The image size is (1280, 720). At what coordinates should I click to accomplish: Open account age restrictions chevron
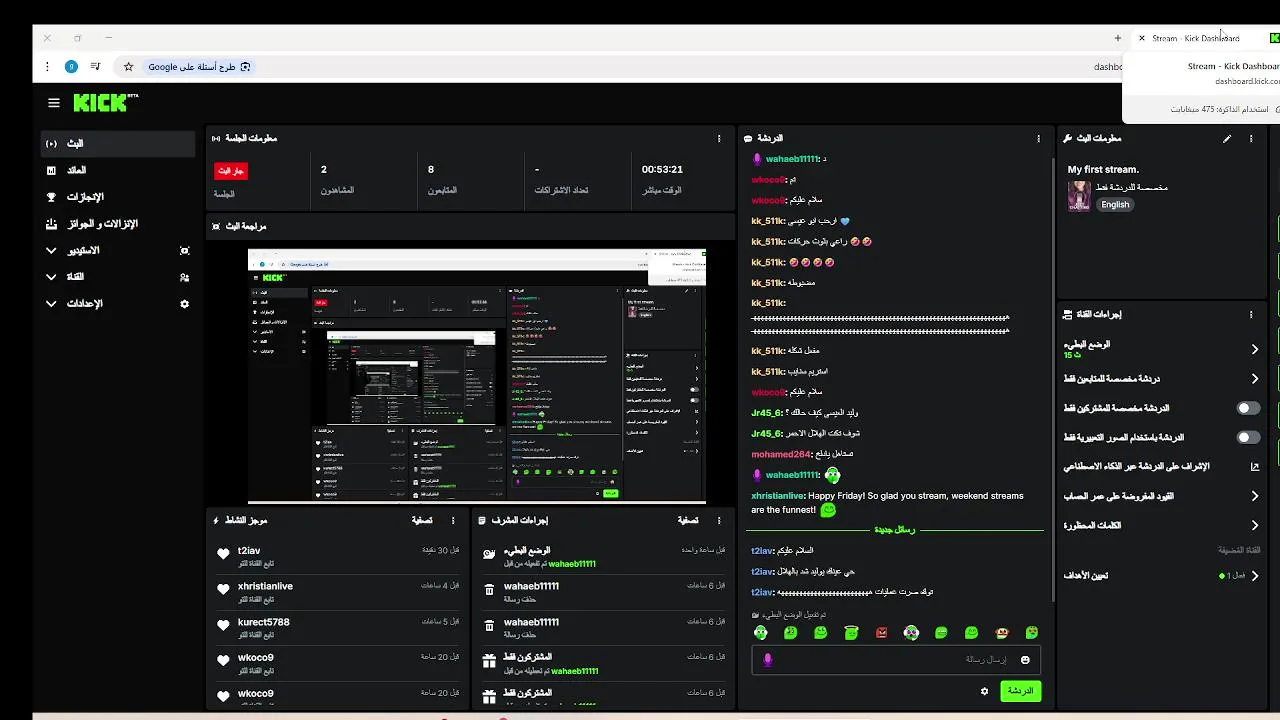1255,496
